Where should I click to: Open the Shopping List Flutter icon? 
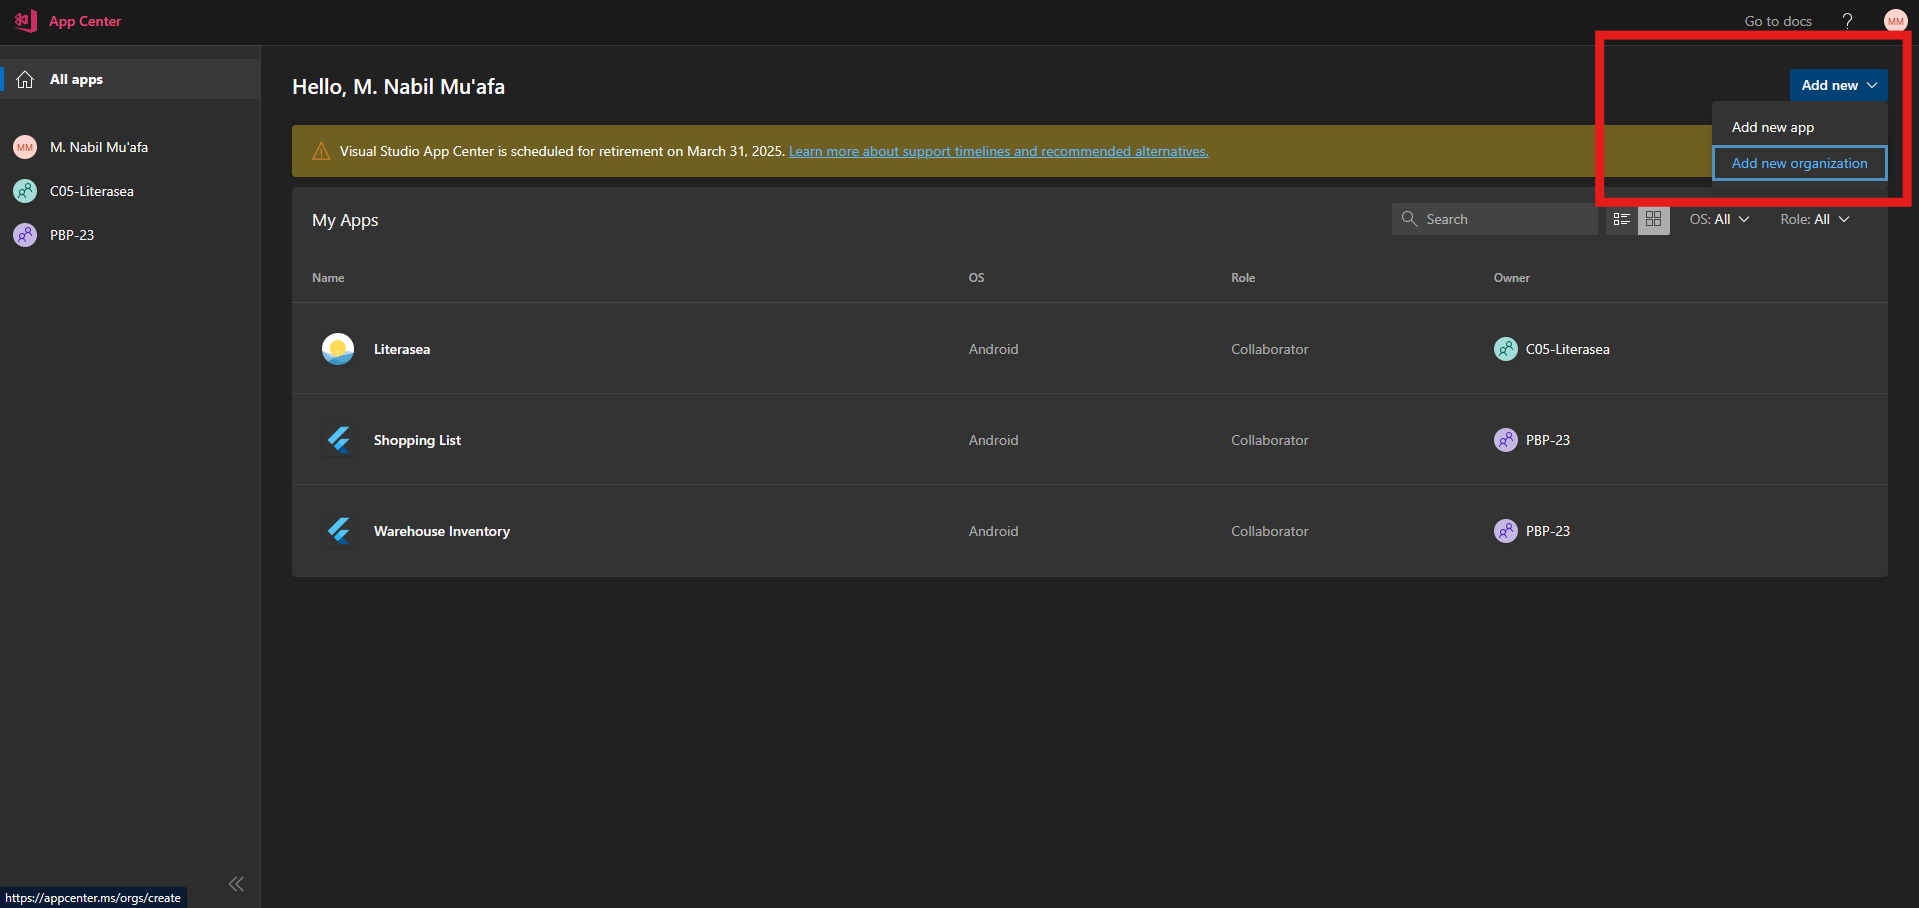point(338,440)
